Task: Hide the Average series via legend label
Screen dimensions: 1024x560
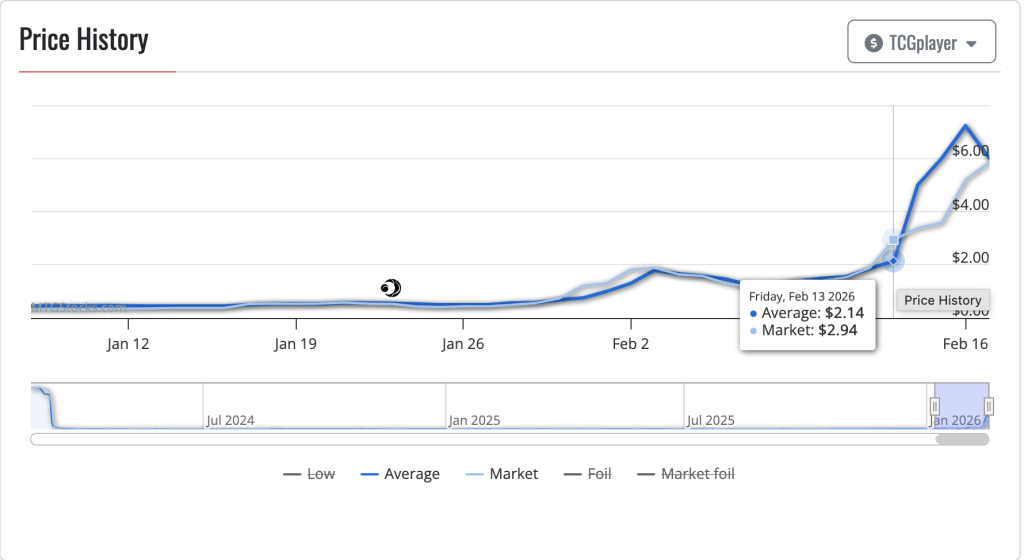Action: tap(412, 474)
